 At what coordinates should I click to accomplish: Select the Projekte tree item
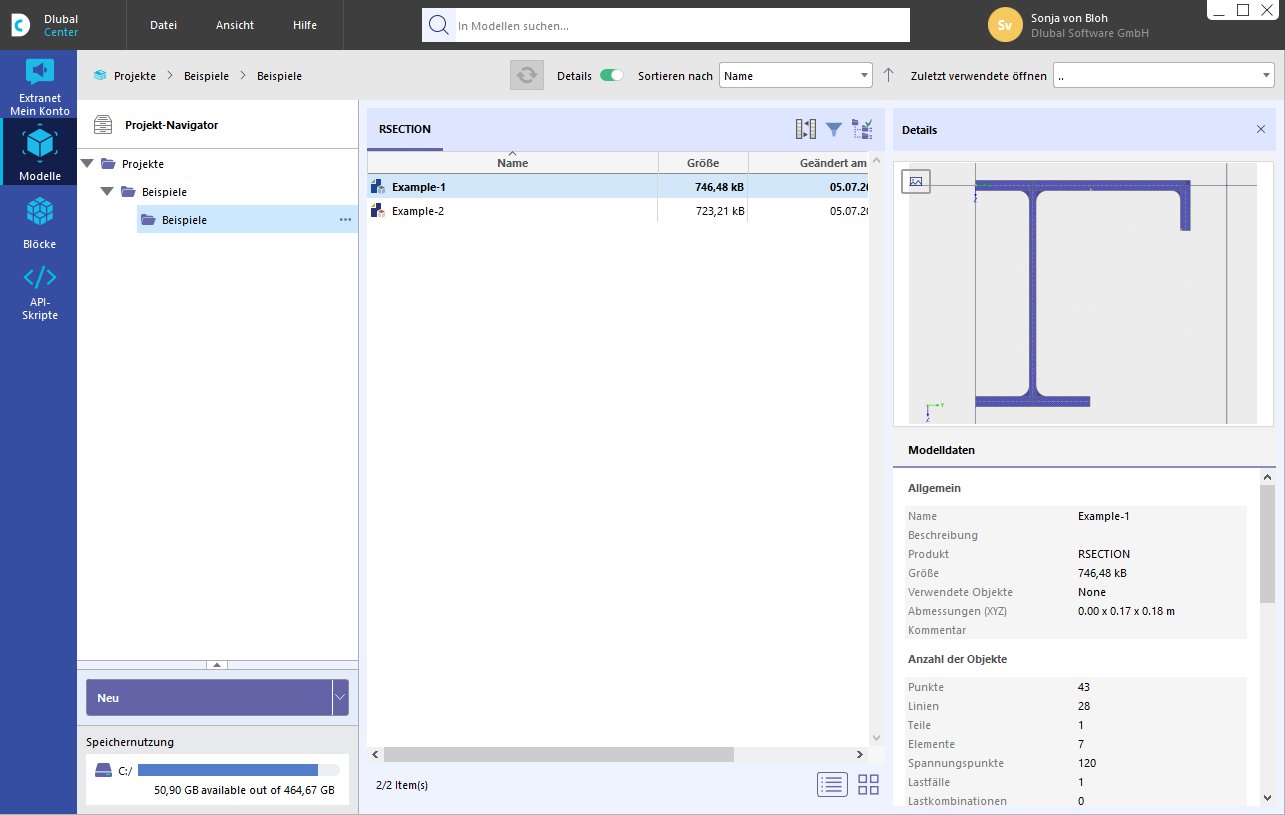[143, 163]
